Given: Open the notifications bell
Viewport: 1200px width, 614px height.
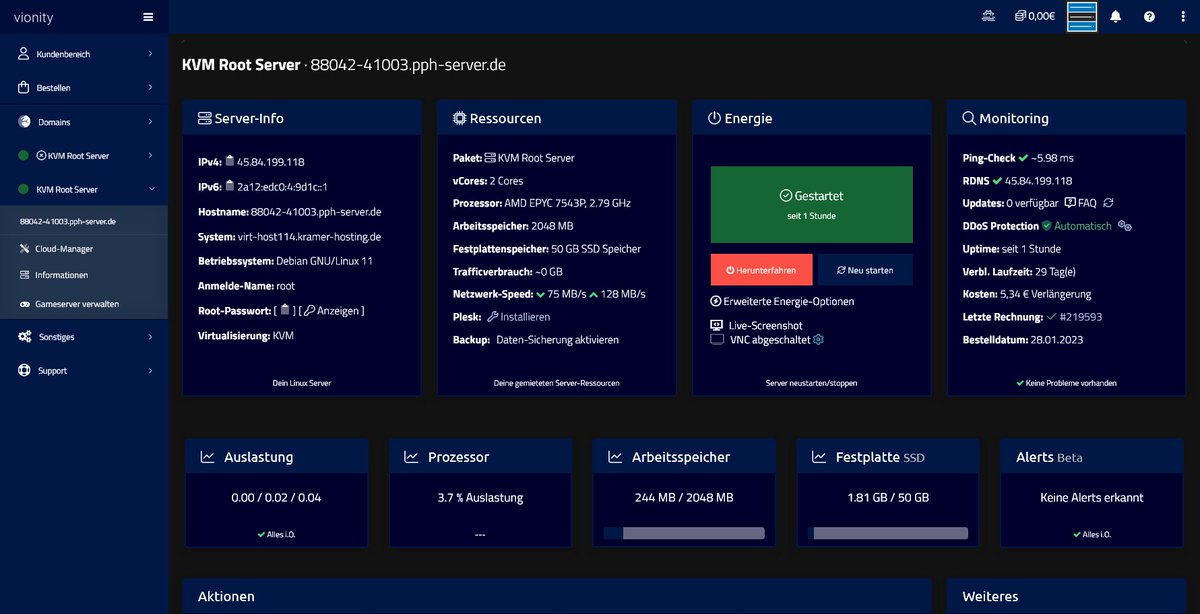Looking at the screenshot, I should pyautogui.click(x=1116, y=17).
